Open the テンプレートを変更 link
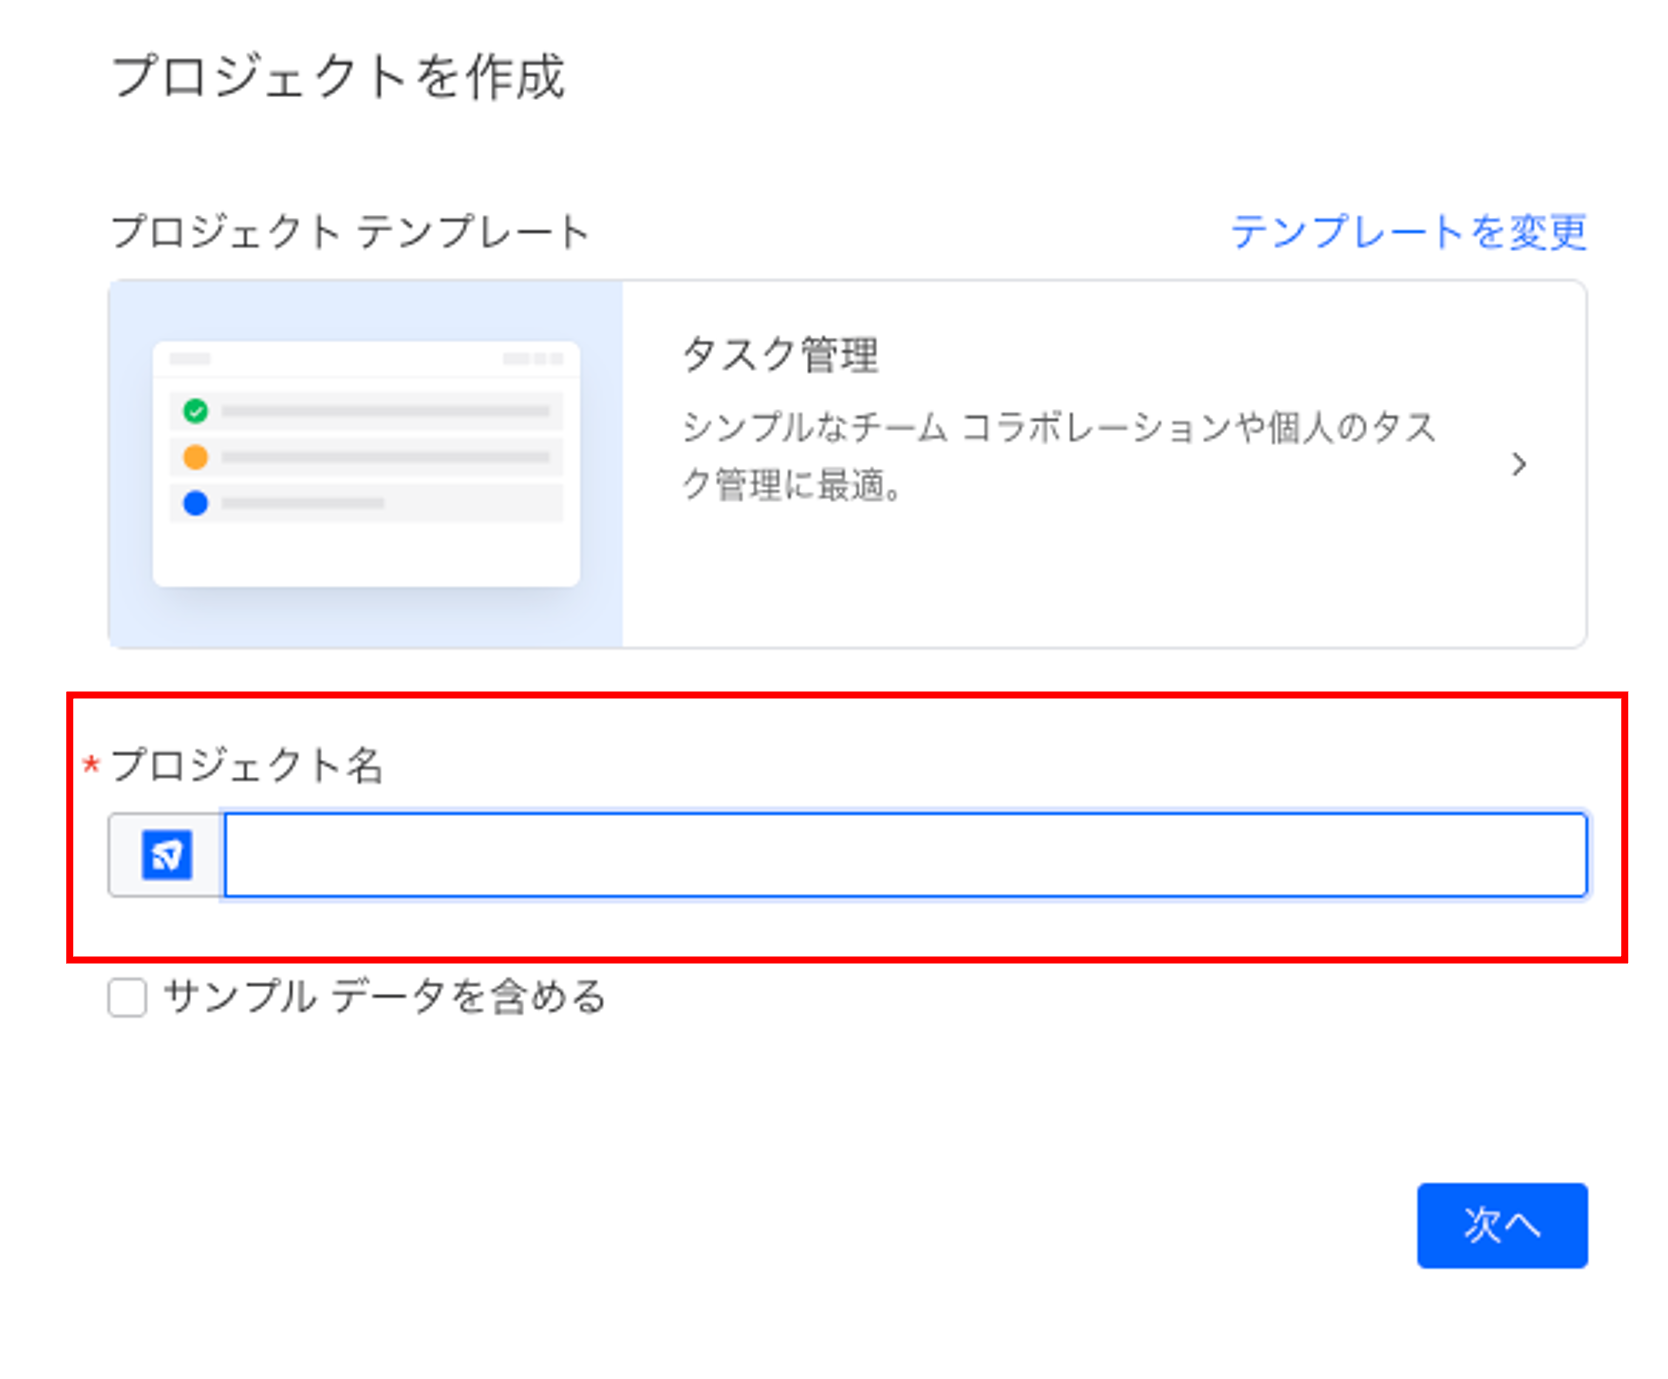The width and height of the screenshot is (1668, 1379). point(1410,231)
